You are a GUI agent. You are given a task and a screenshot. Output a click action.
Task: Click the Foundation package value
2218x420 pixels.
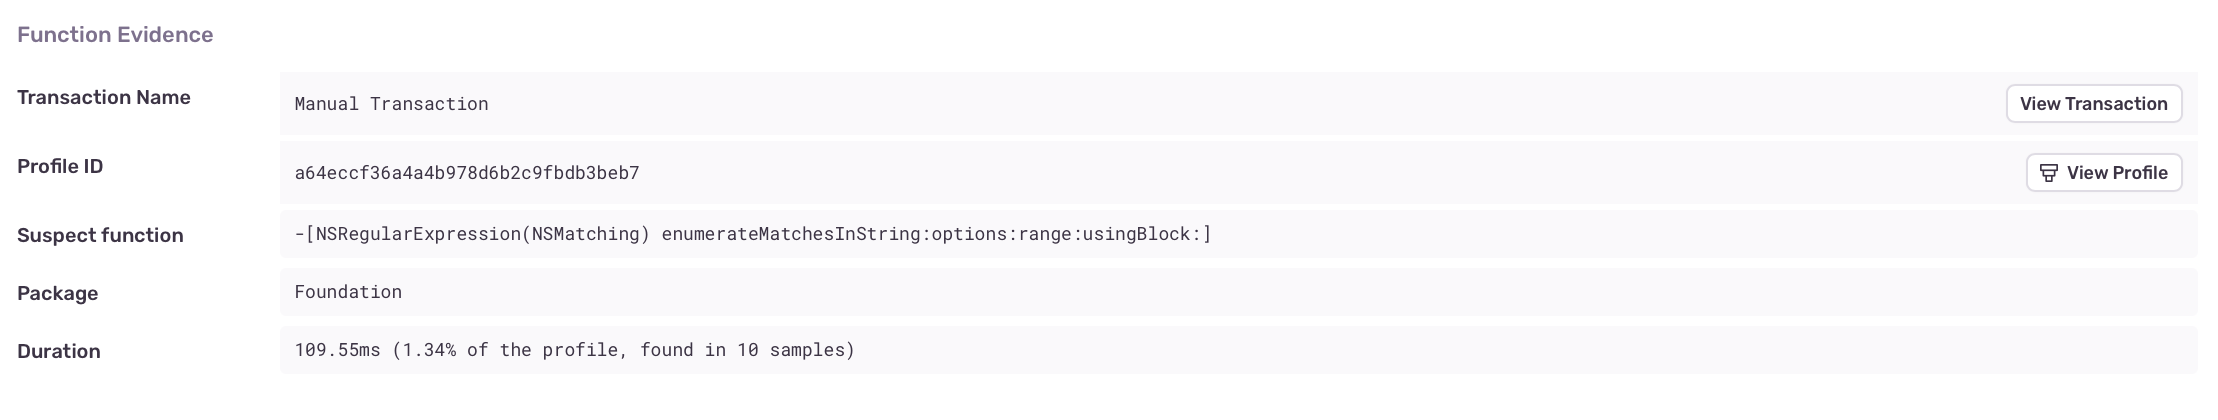pyautogui.click(x=348, y=292)
